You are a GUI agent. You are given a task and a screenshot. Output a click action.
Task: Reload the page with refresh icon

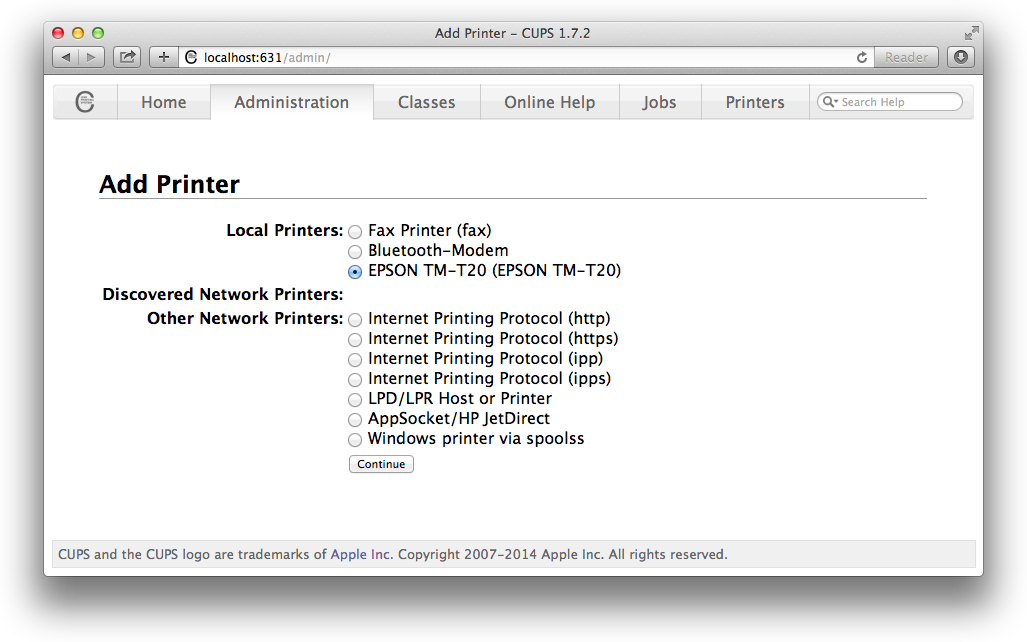tap(862, 58)
